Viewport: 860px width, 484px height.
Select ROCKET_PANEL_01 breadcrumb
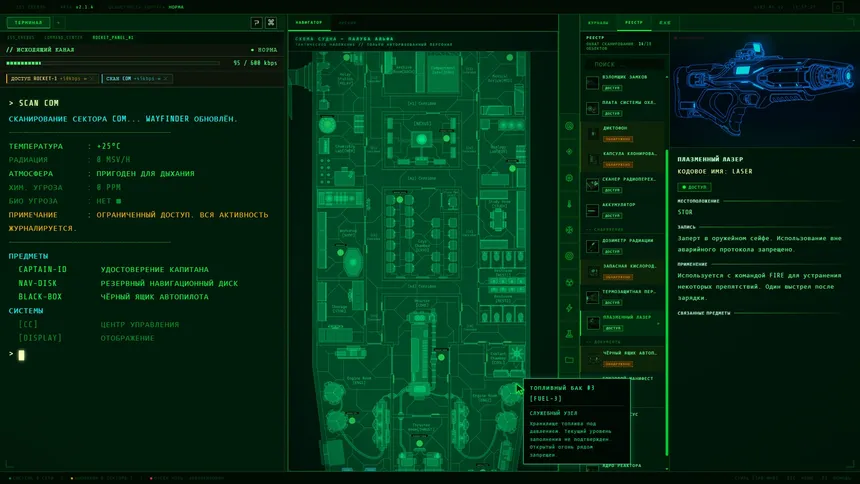click(x=113, y=37)
